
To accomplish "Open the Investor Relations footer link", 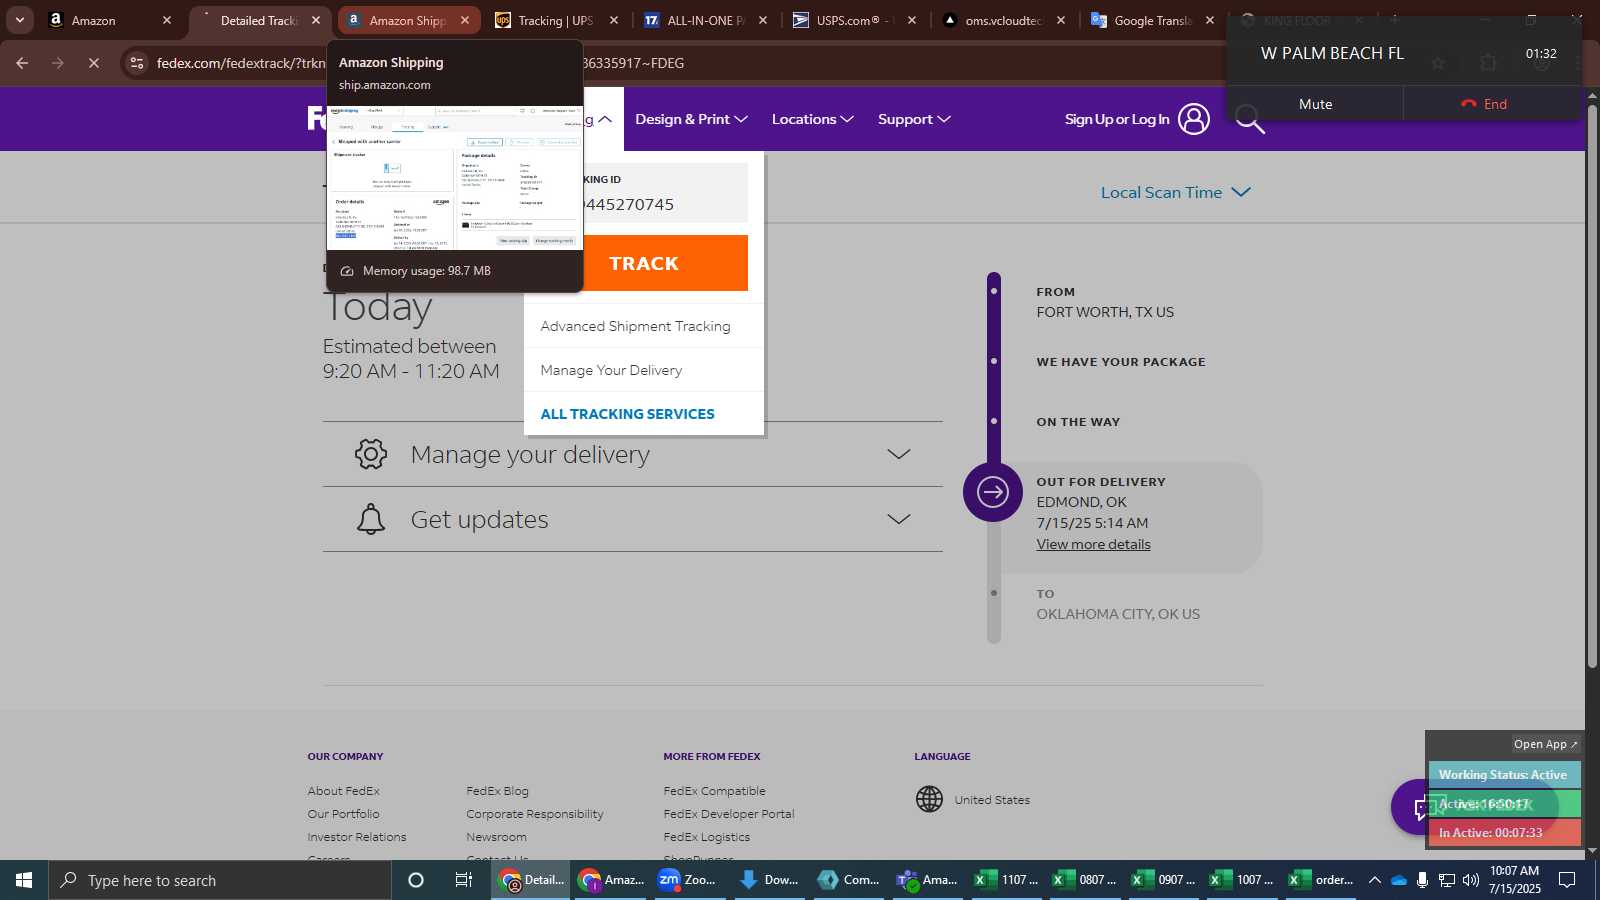I will (357, 837).
